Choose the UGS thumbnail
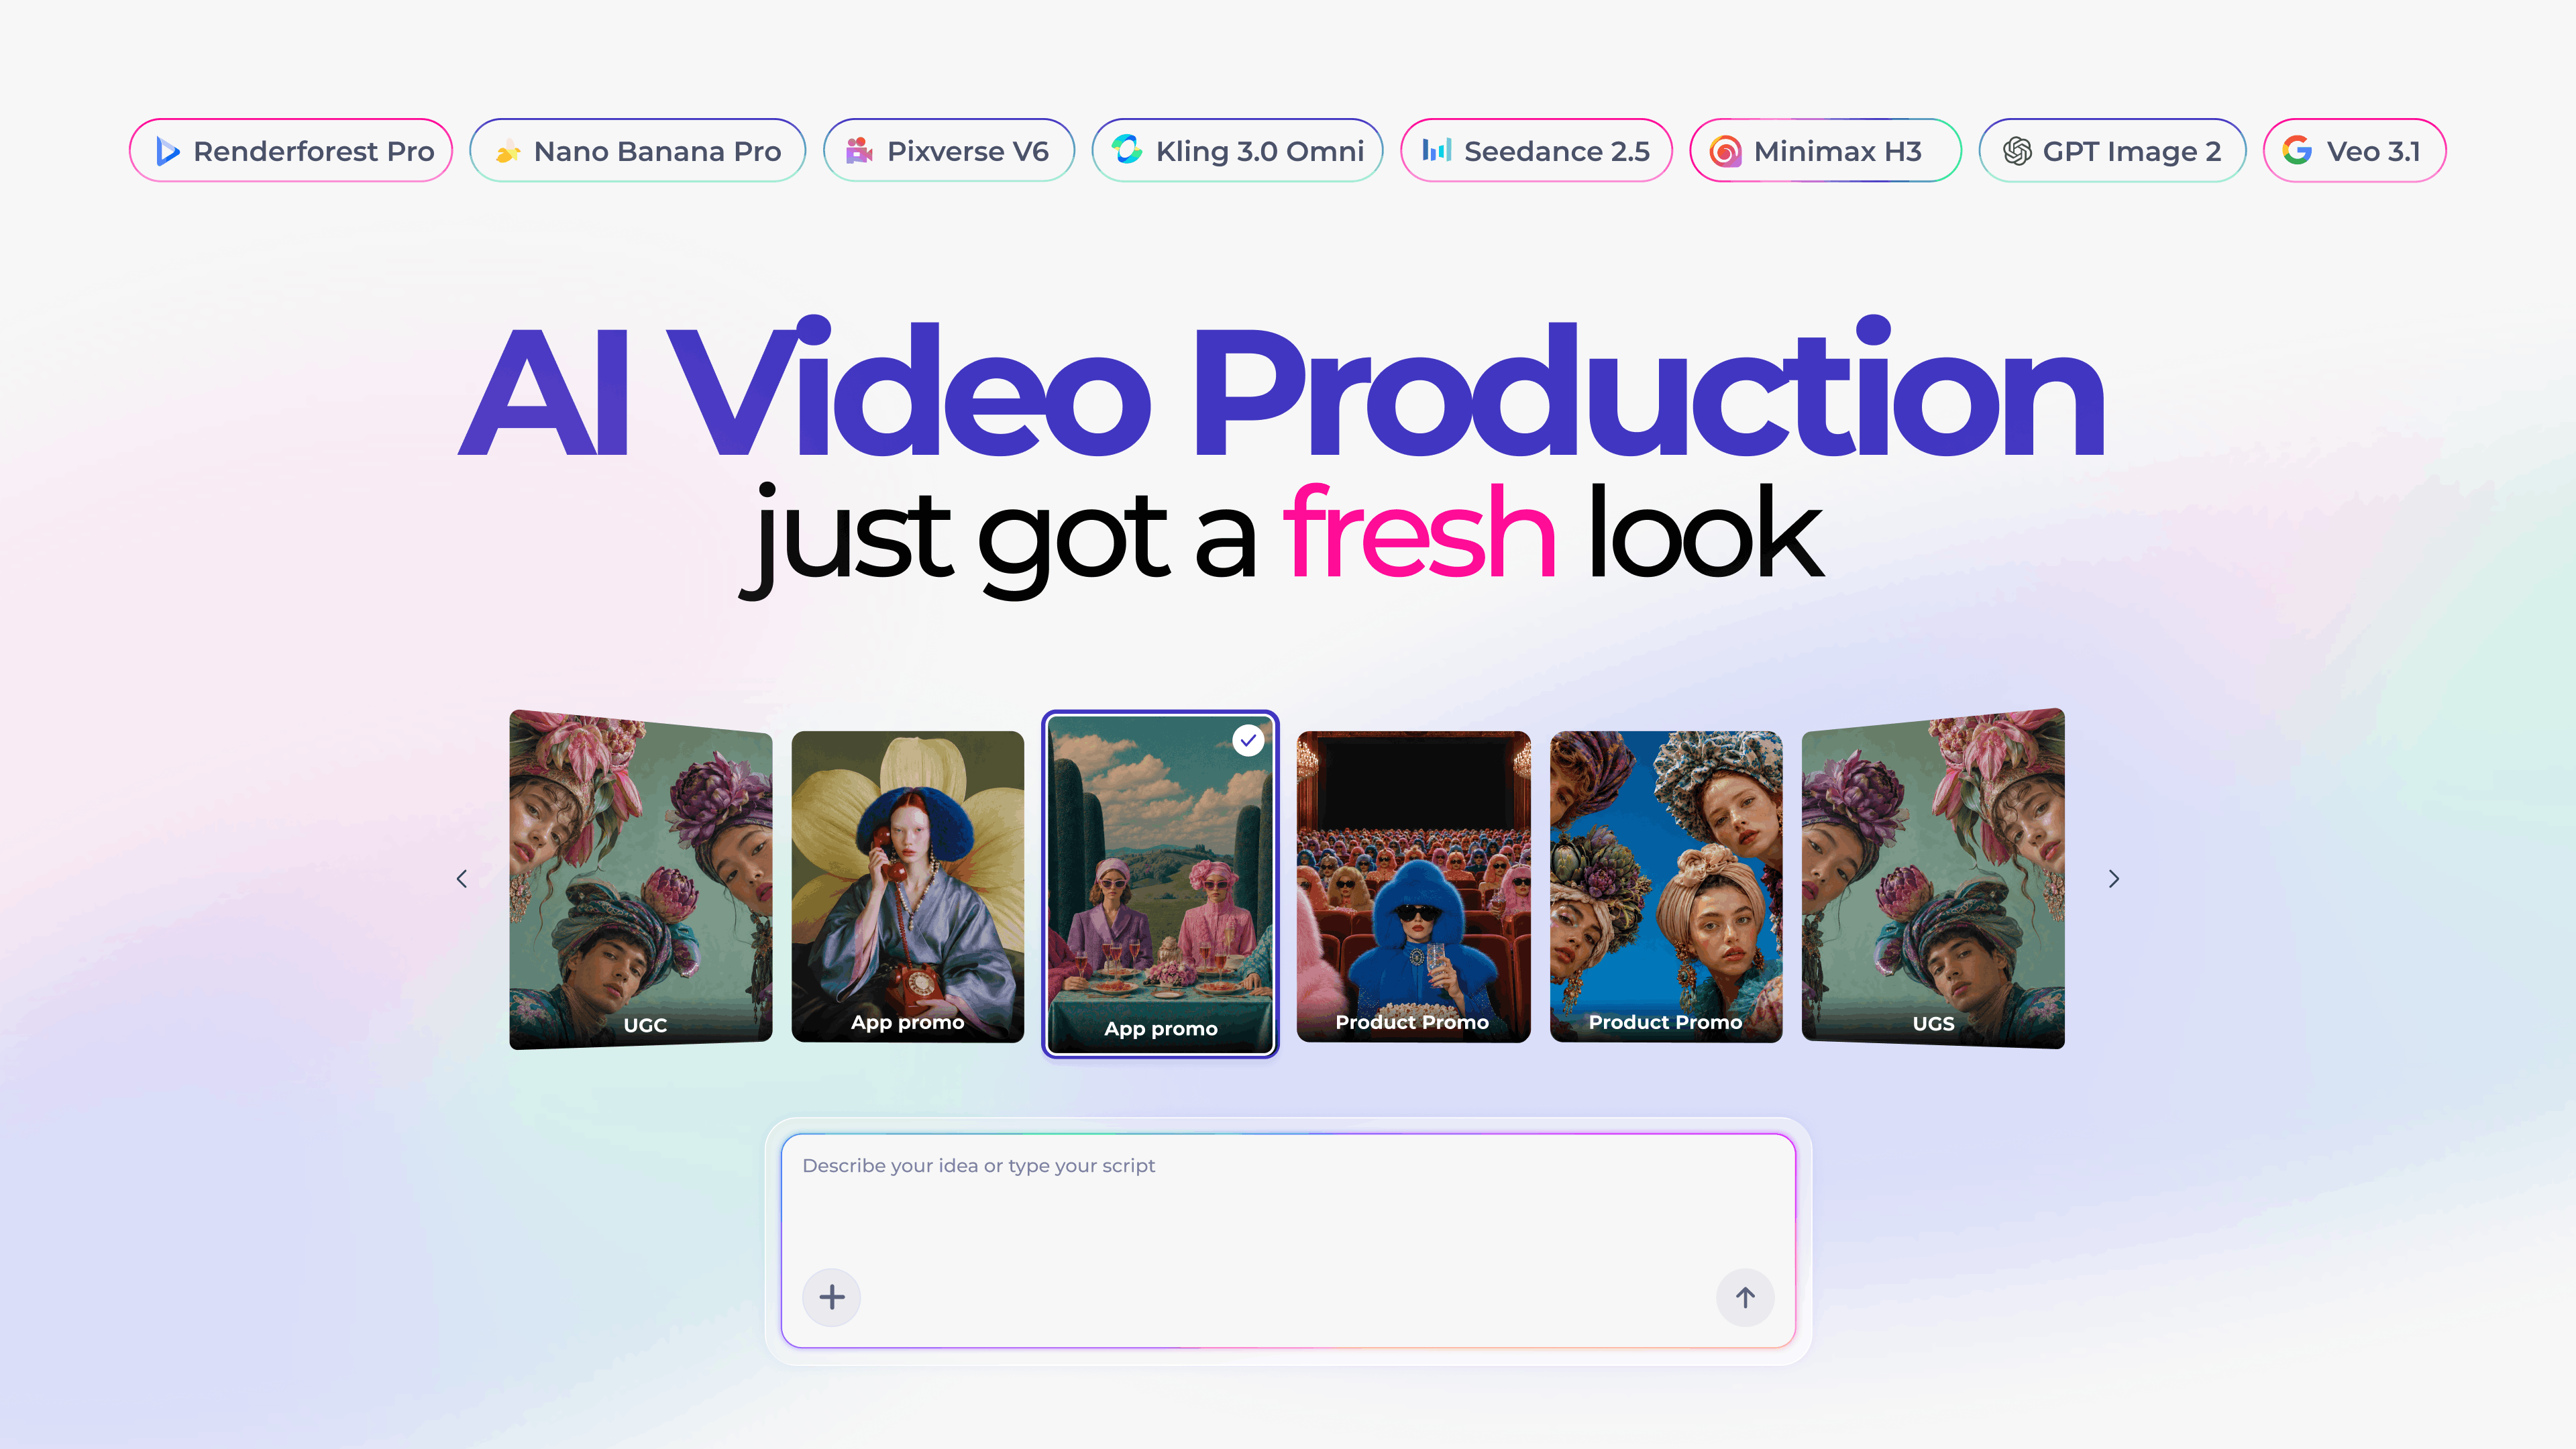The height and width of the screenshot is (1449, 2576). click(x=1933, y=879)
